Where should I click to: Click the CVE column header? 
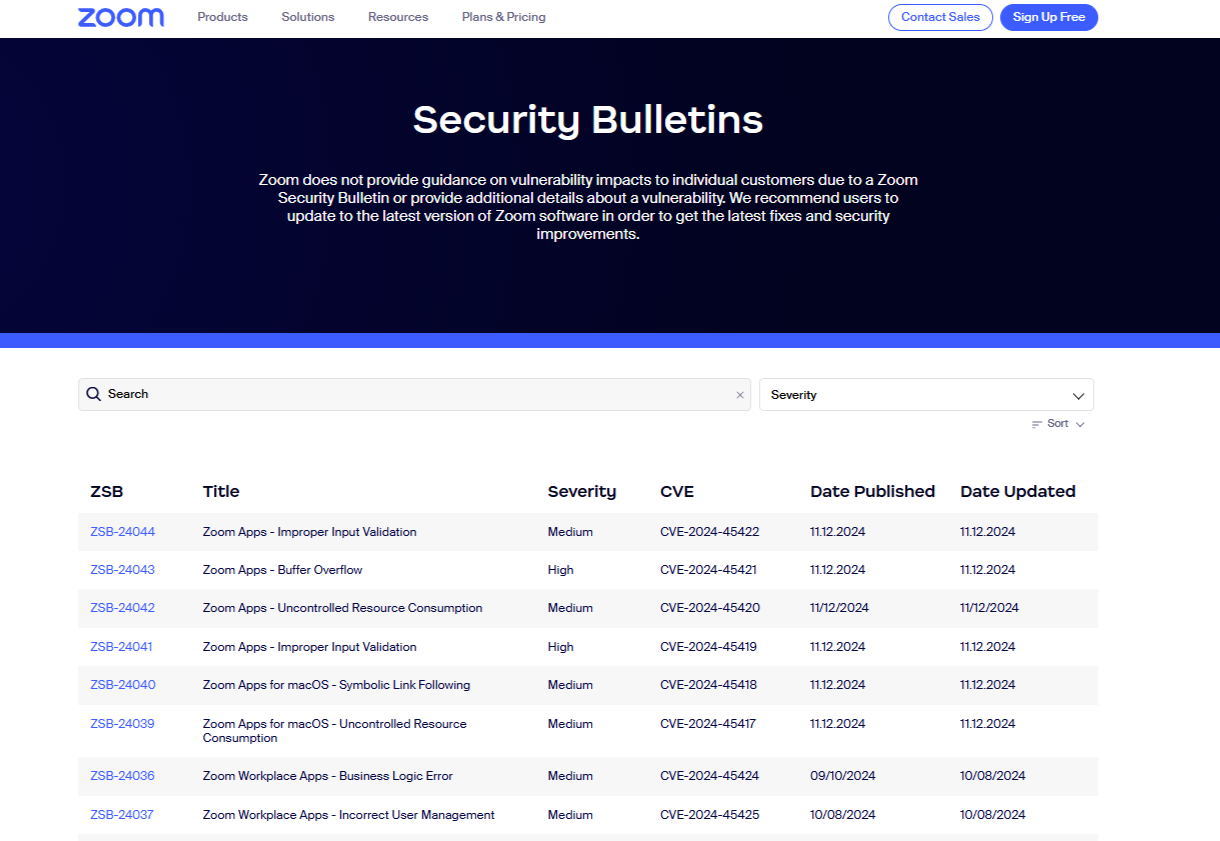677,491
